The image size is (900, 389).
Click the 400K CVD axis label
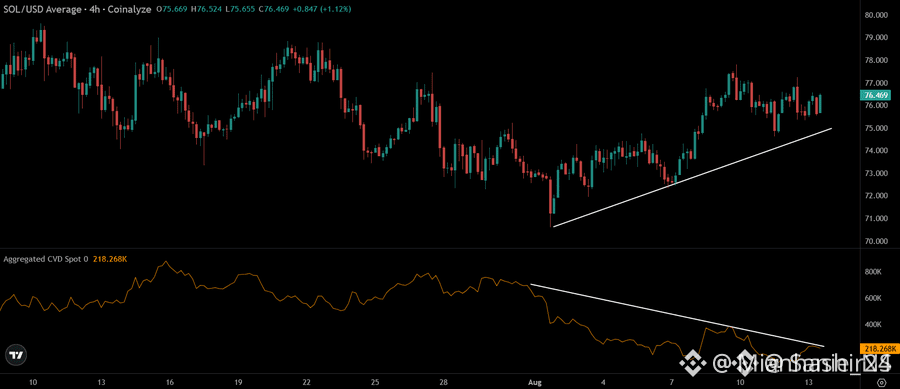click(873, 325)
